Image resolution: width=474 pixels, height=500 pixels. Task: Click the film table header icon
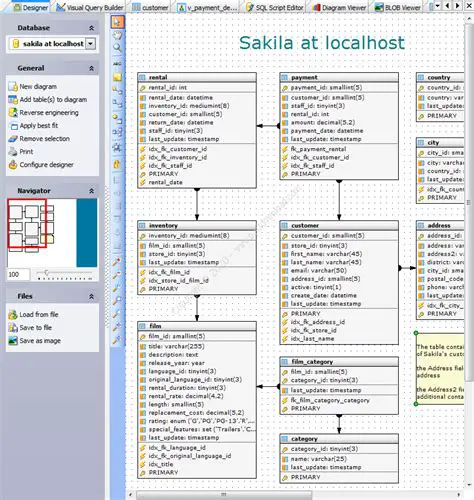click(x=142, y=326)
